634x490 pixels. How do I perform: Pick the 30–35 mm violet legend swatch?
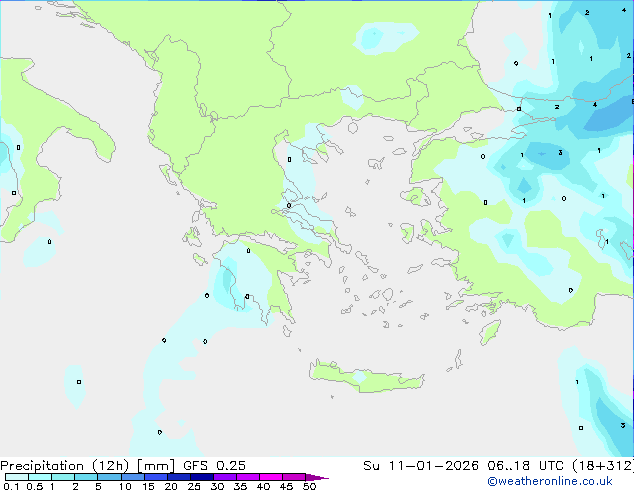[x=225, y=477]
